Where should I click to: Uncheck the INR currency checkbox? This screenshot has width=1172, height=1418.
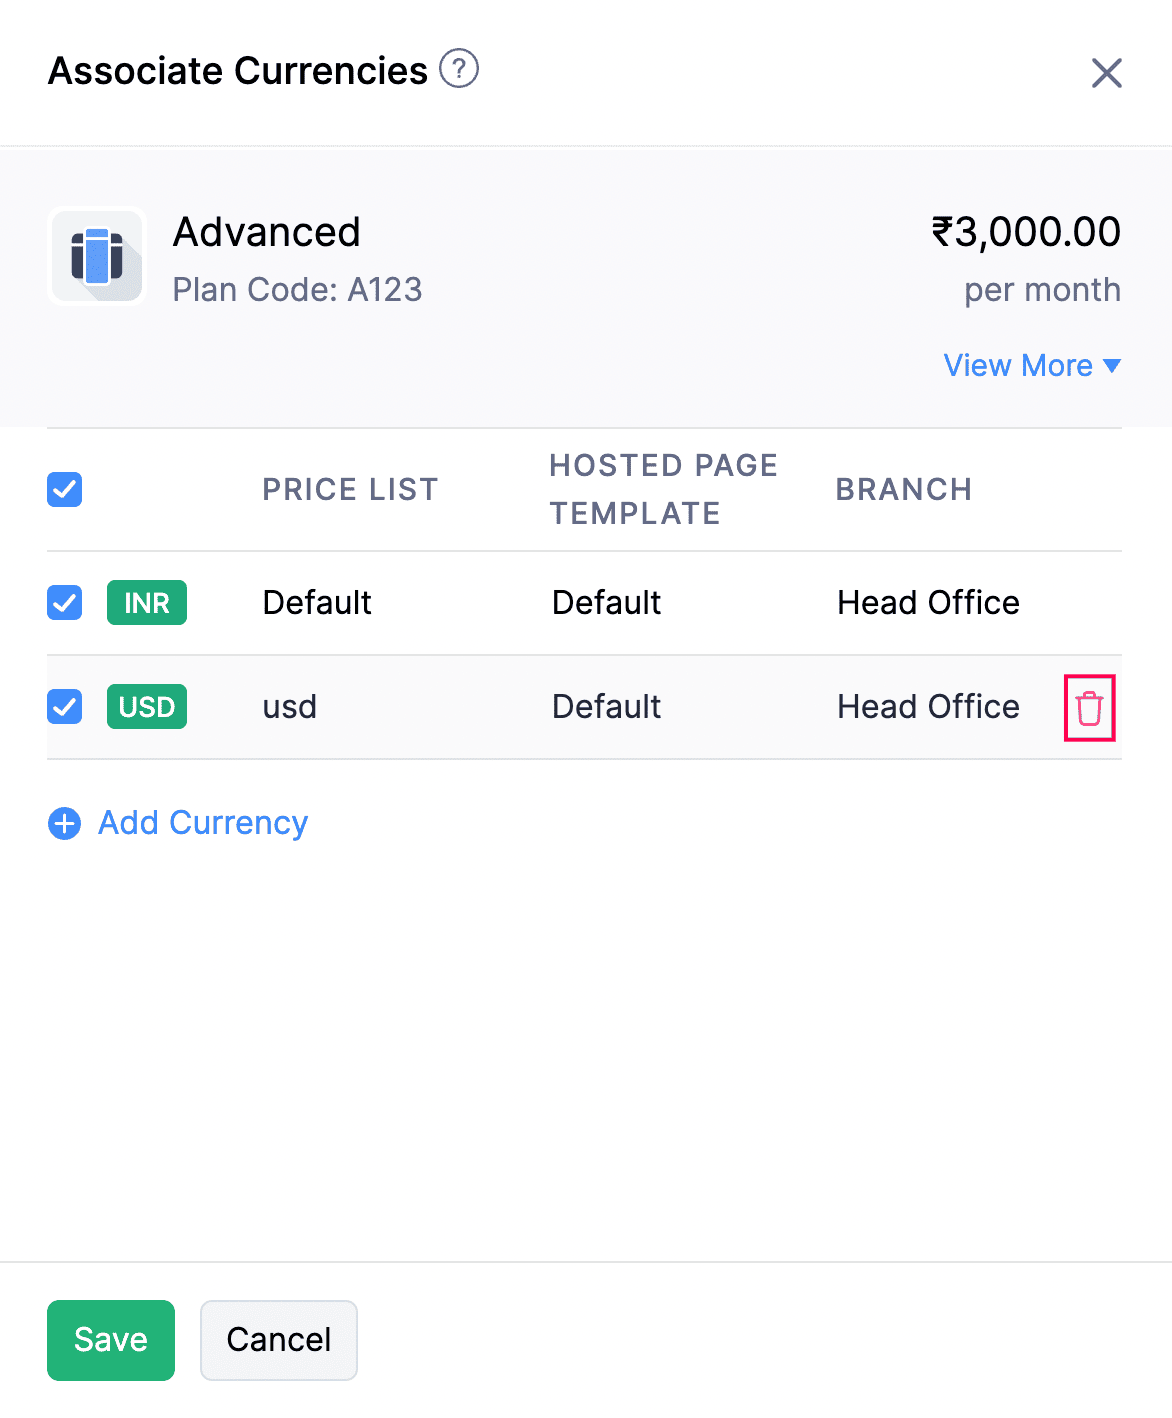click(x=65, y=603)
